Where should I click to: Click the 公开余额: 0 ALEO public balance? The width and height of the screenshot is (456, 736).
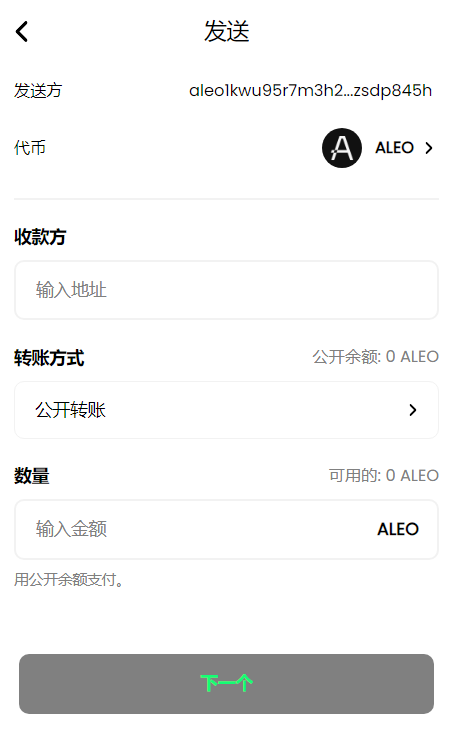point(376,357)
